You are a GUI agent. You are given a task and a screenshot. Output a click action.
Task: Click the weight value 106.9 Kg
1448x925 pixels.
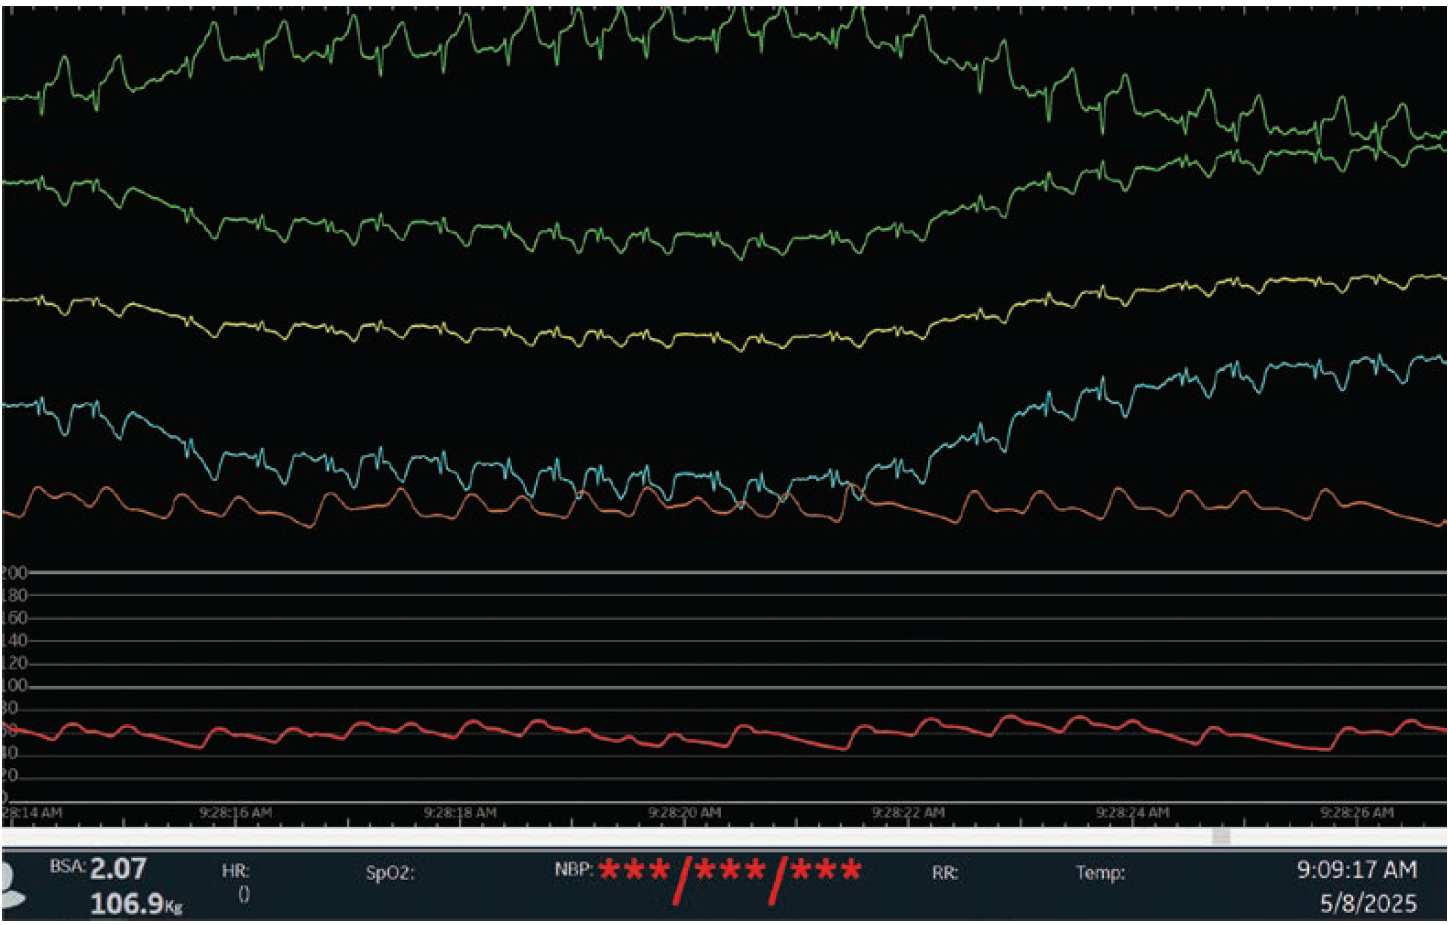click(136, 904)
